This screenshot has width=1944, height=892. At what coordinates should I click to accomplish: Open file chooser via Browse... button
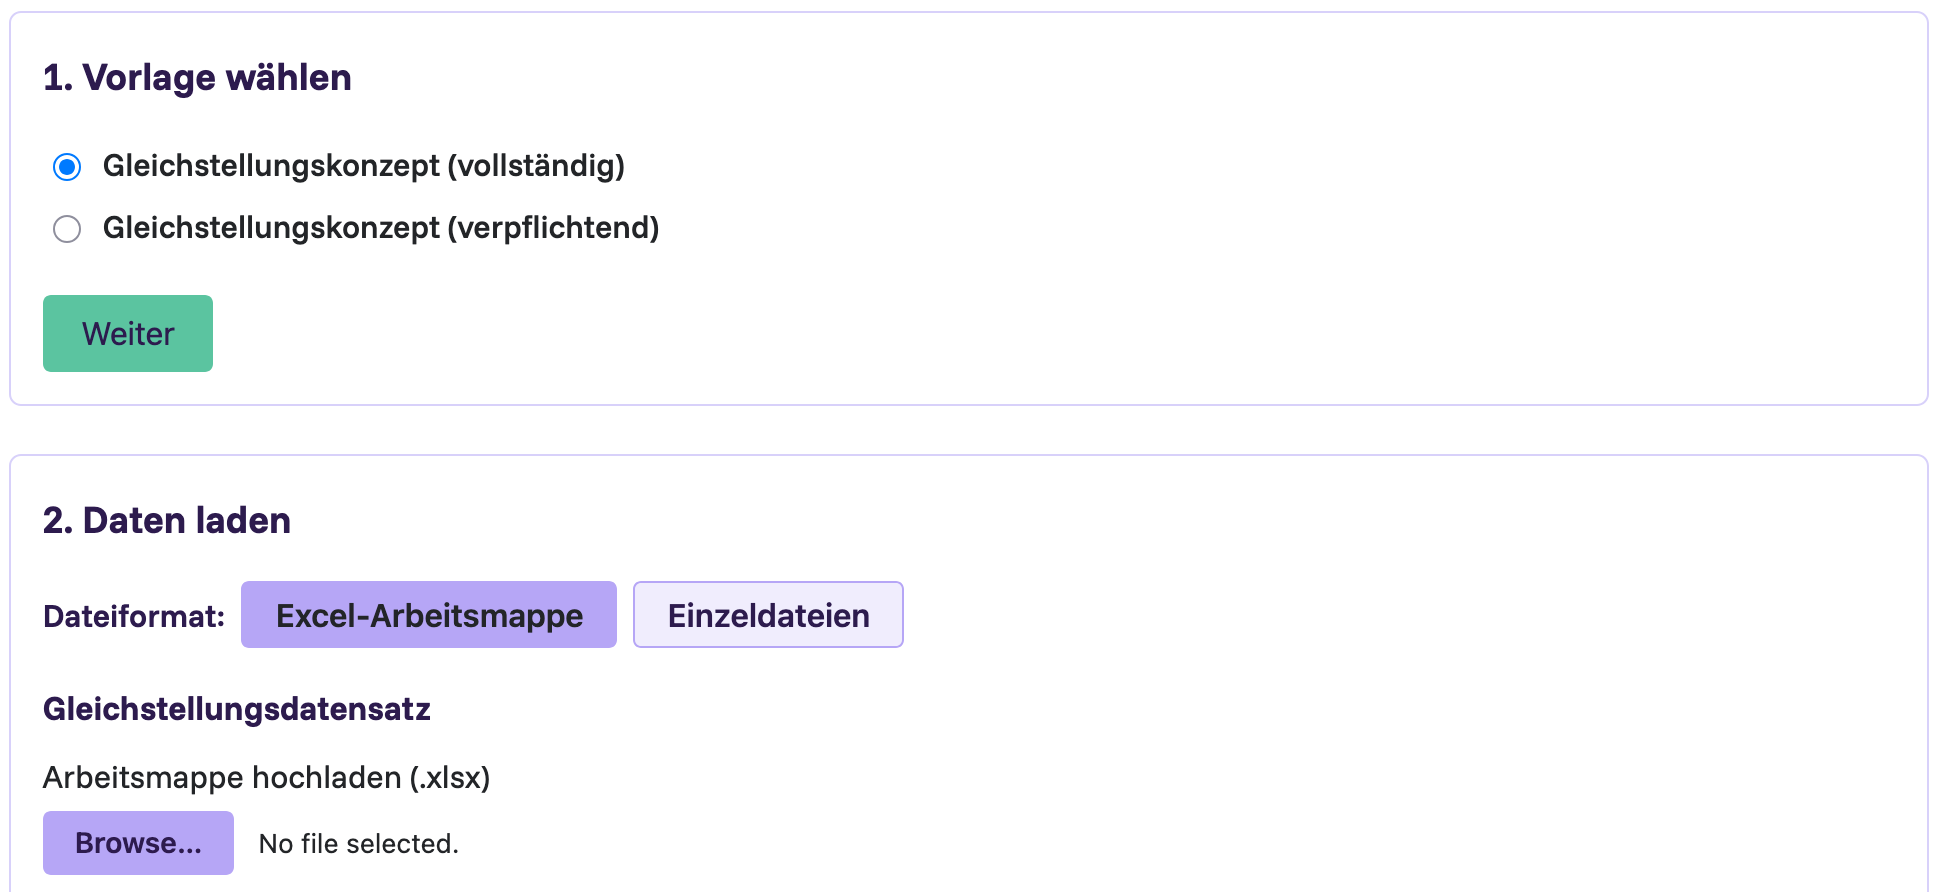(138, 843)
